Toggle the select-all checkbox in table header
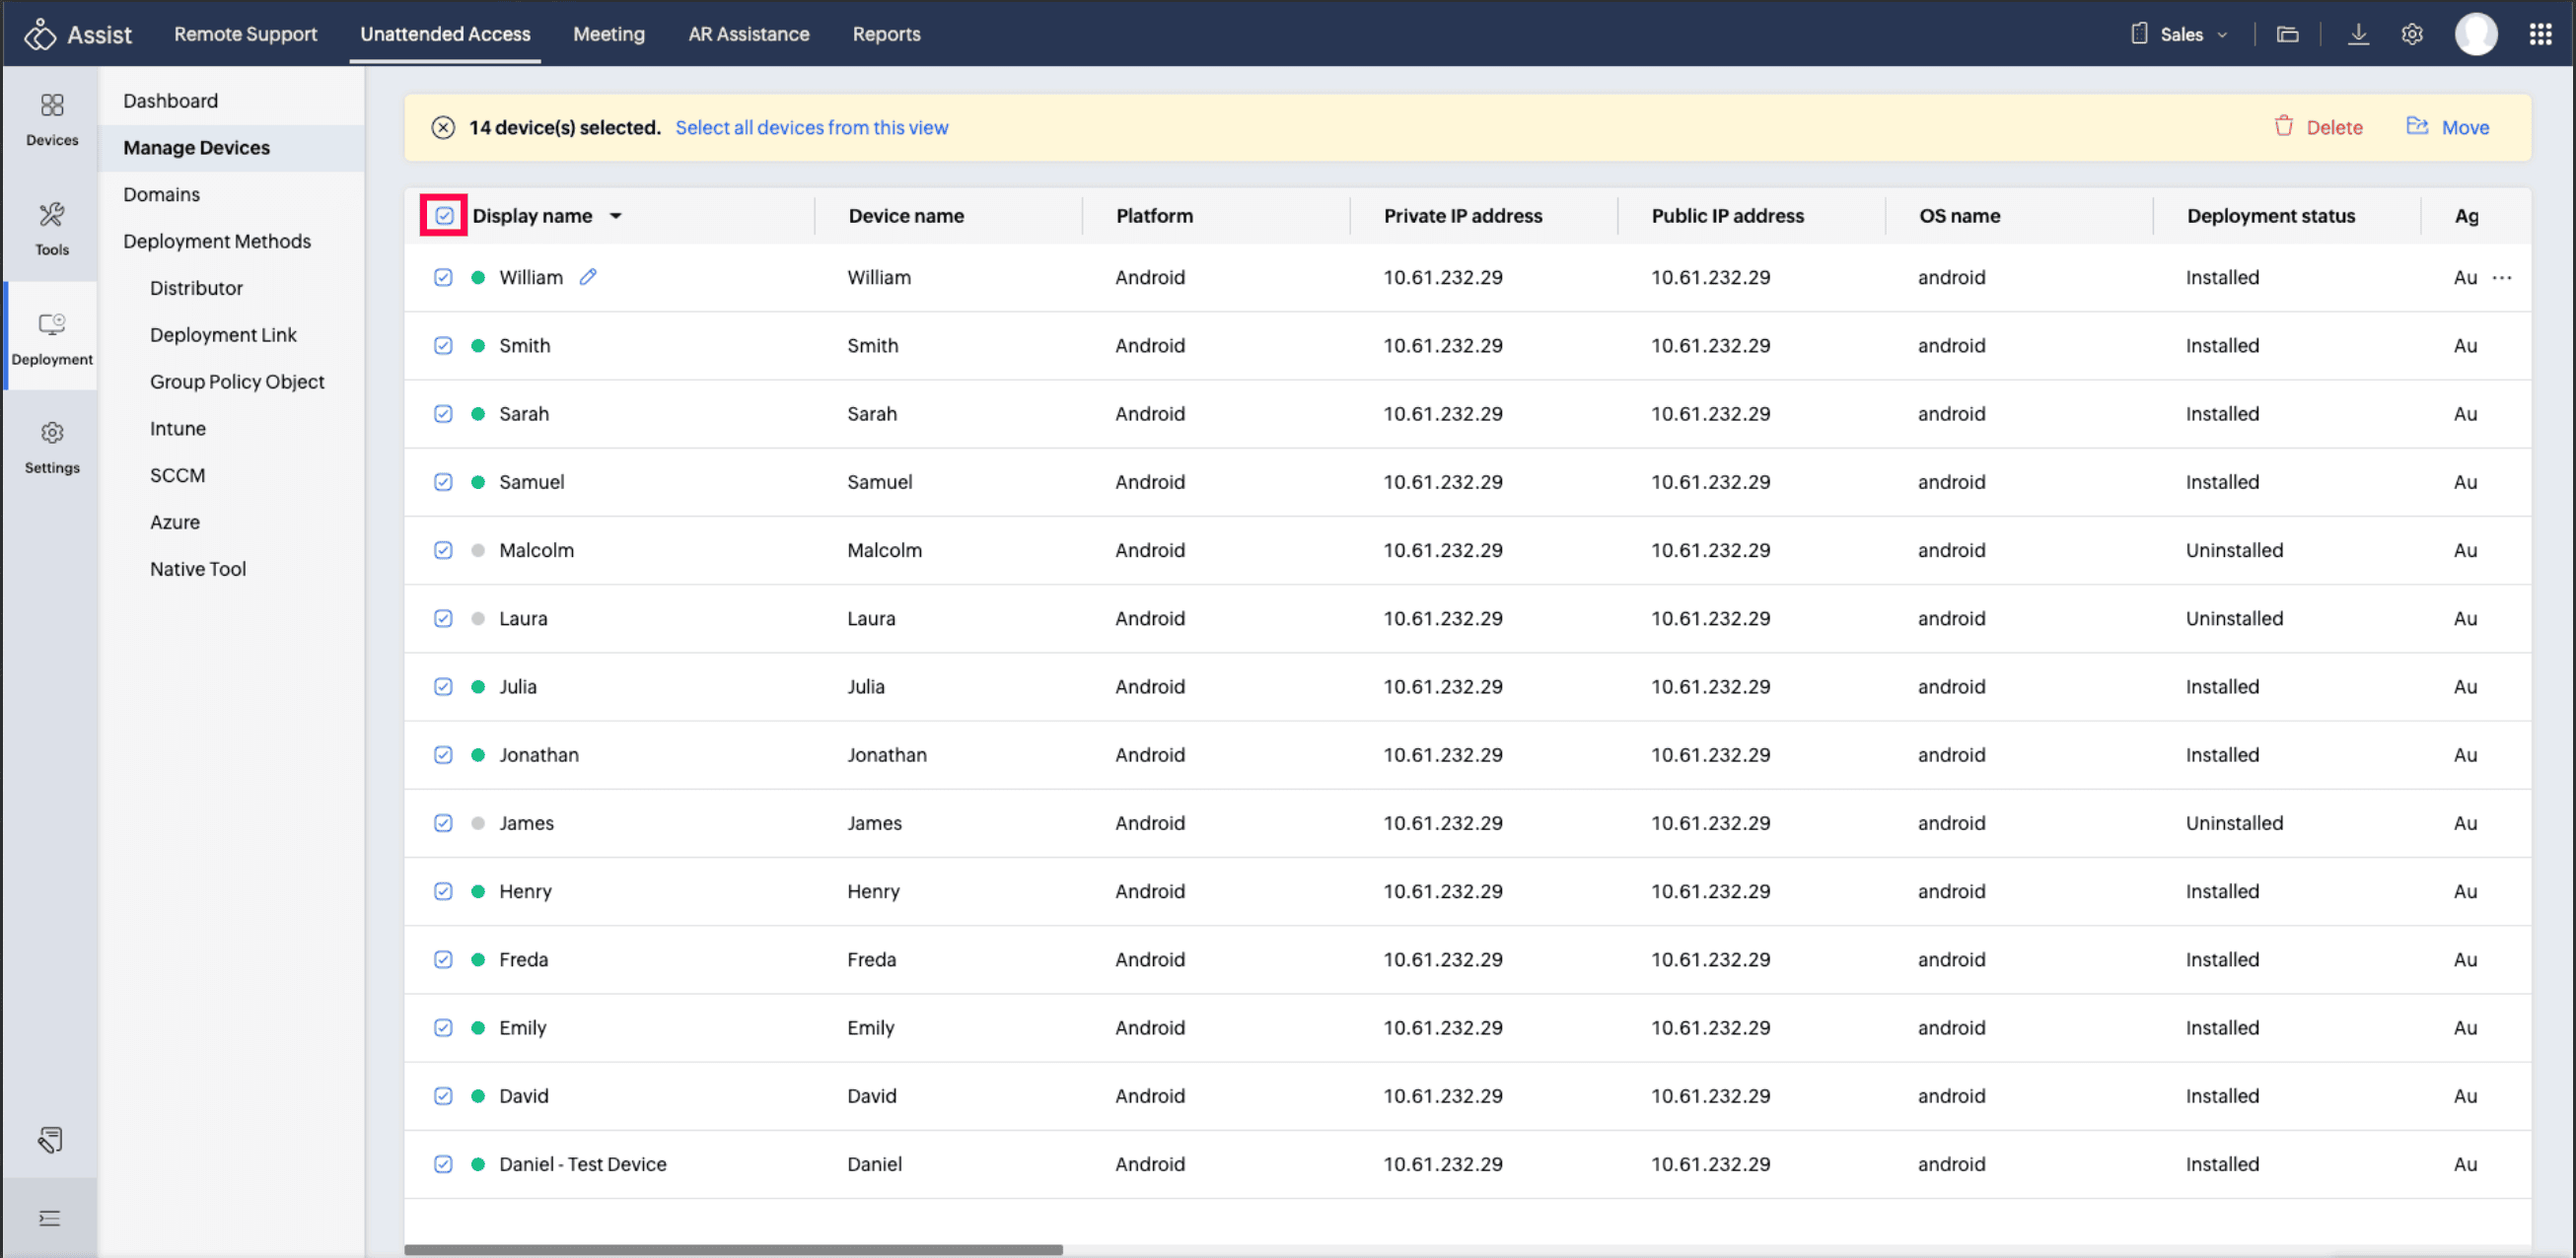 (444, 216)
